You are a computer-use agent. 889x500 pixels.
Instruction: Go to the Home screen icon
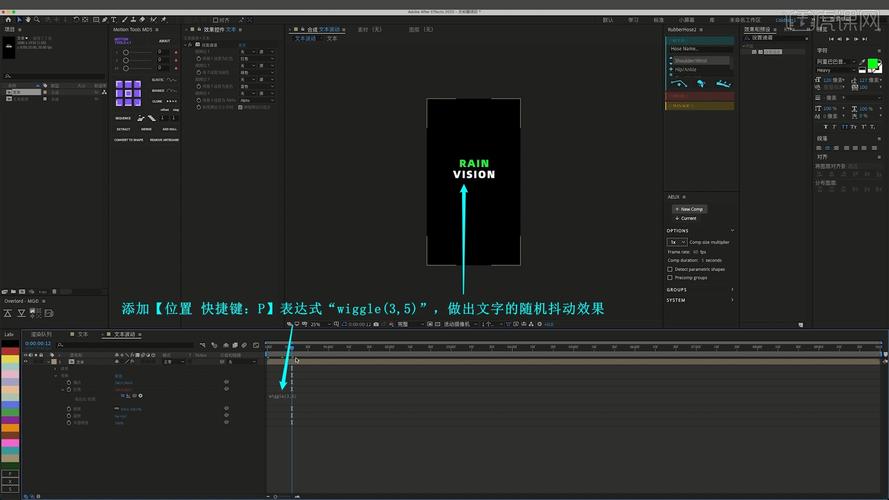pyautogui.click(x=9, y=20)
